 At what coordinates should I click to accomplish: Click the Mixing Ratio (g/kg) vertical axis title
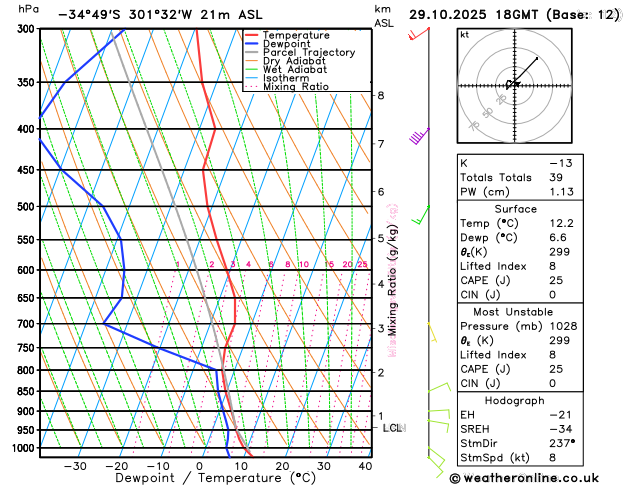pyautogui.click(x=392, y=280)
